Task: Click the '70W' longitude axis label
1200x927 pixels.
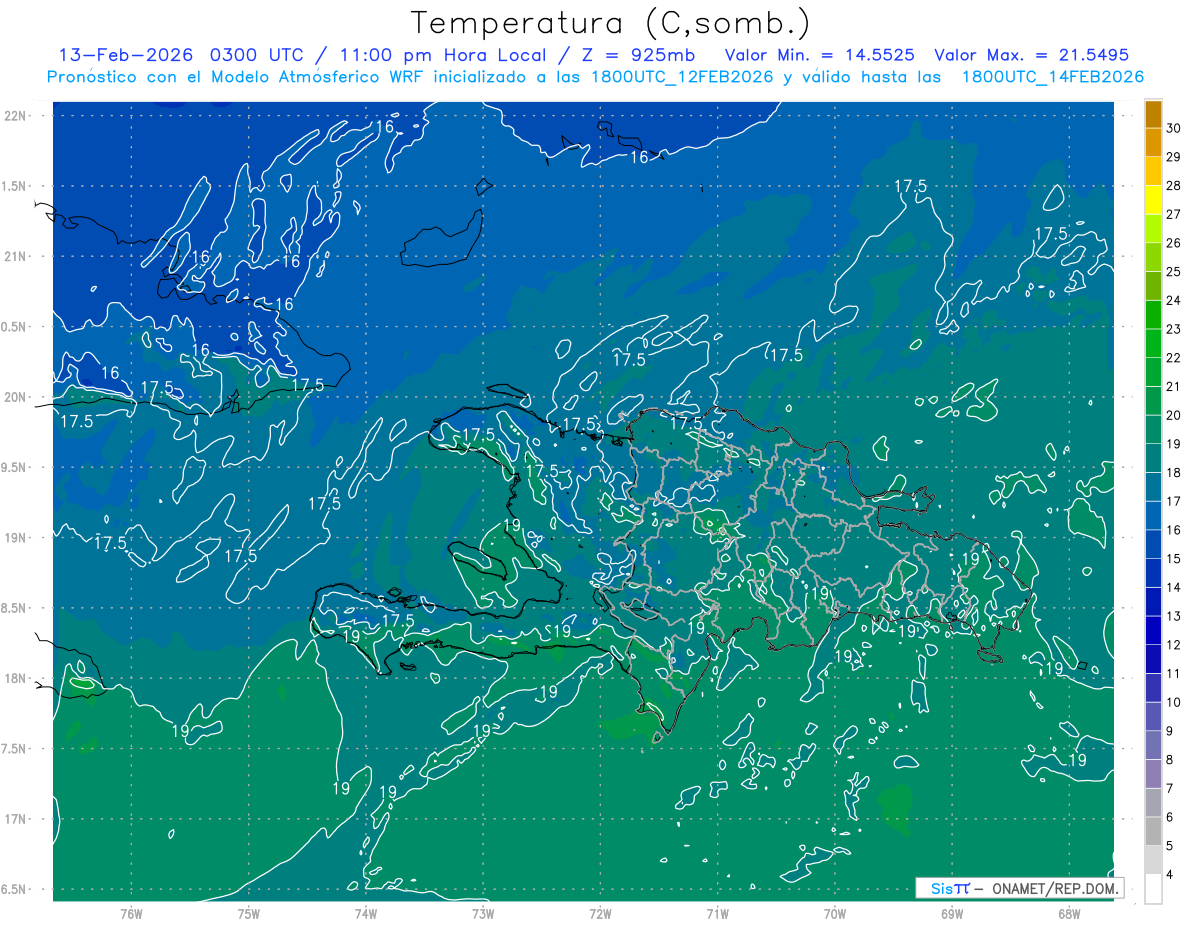Action: (835, 914)
